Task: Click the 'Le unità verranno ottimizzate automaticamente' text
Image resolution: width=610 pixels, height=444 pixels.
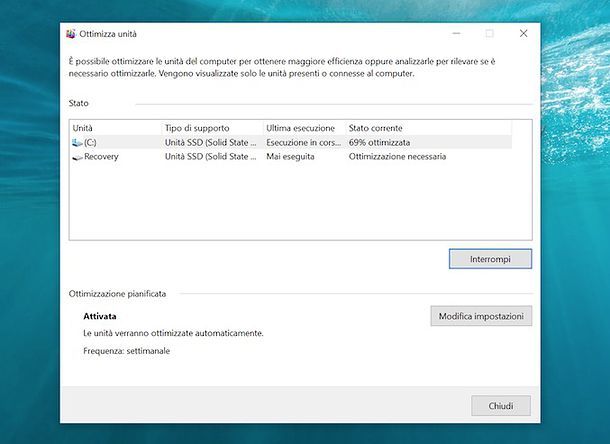Action: pyautogui.click(x=173, y=333)
